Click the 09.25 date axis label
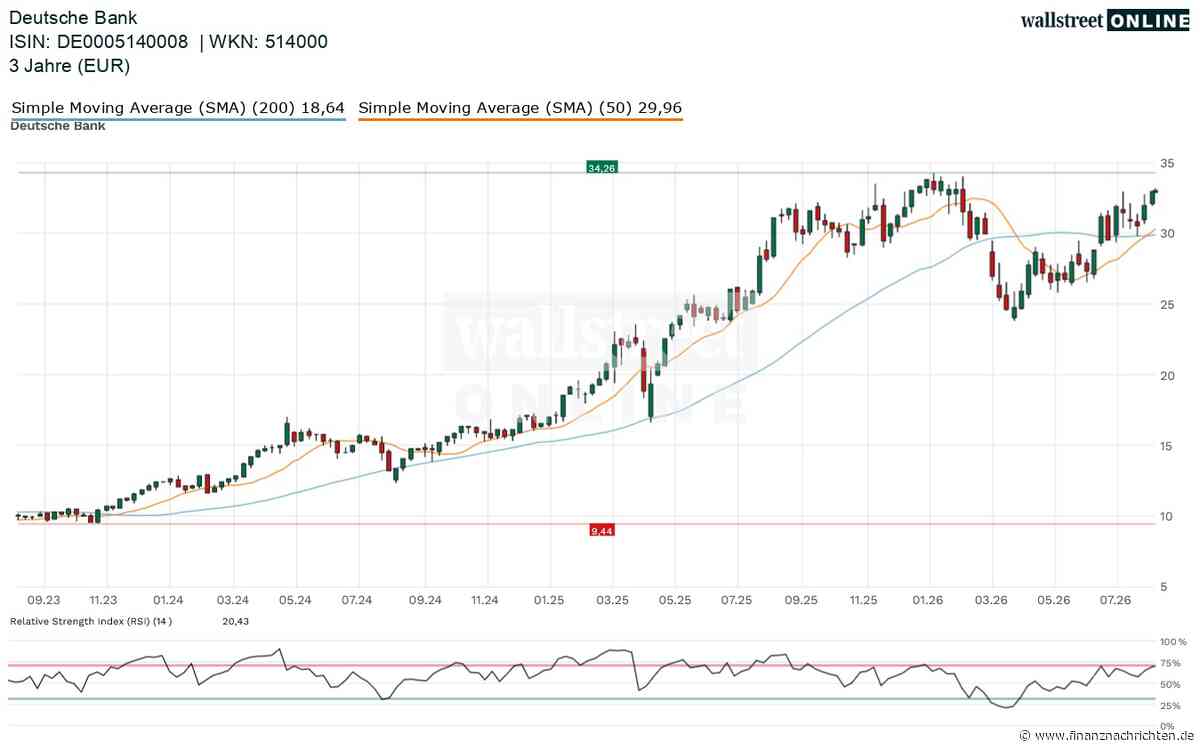 800,600
